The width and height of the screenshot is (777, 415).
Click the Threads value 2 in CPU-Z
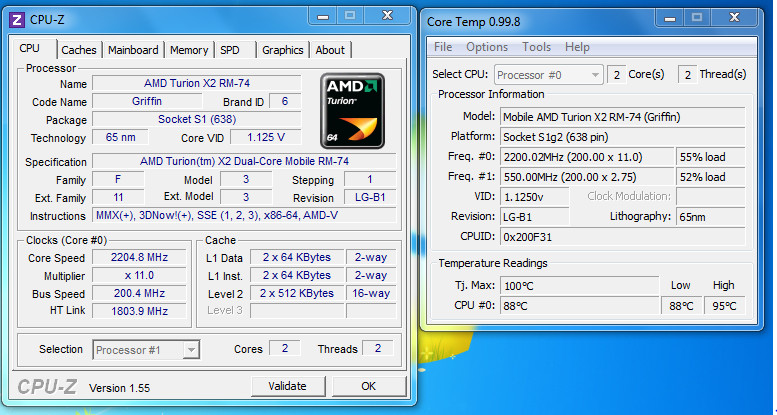click(x=378, y=348)
